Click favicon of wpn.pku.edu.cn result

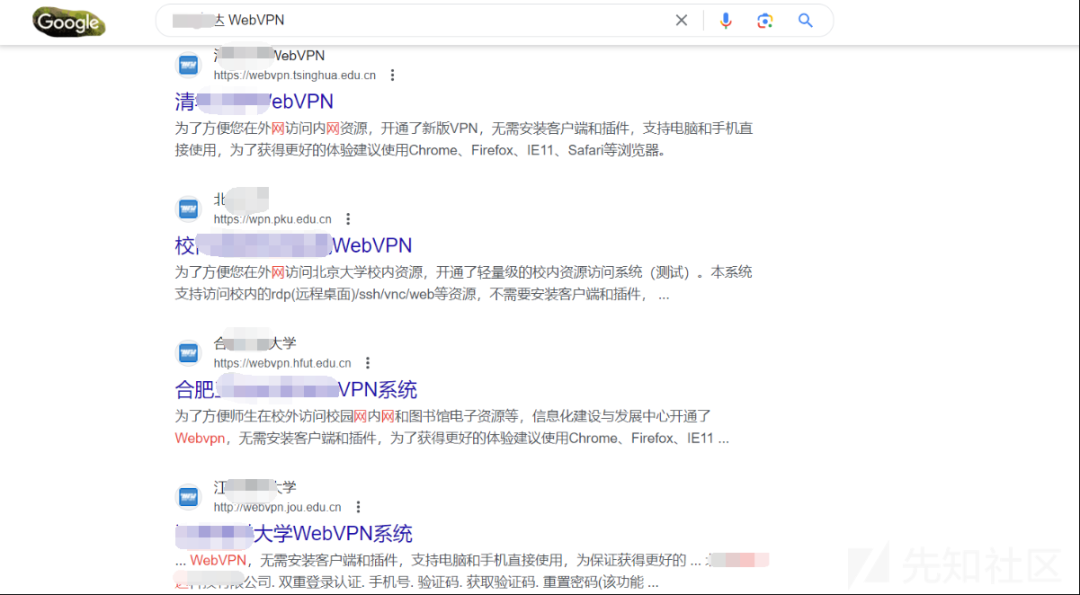[188, 209]
